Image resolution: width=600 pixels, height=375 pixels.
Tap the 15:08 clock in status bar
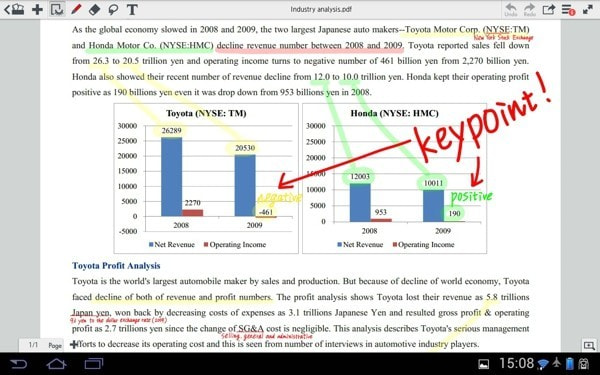tap(516, 363)
